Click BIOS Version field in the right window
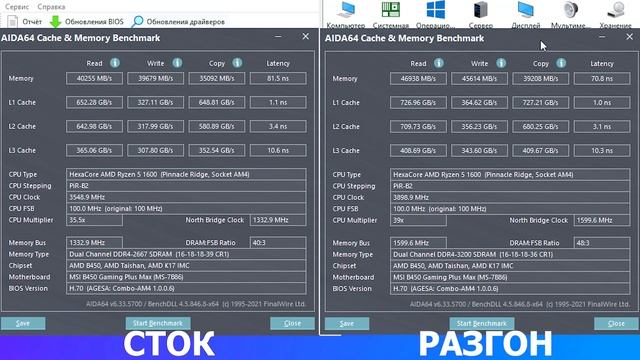 [x=510, y=289]
